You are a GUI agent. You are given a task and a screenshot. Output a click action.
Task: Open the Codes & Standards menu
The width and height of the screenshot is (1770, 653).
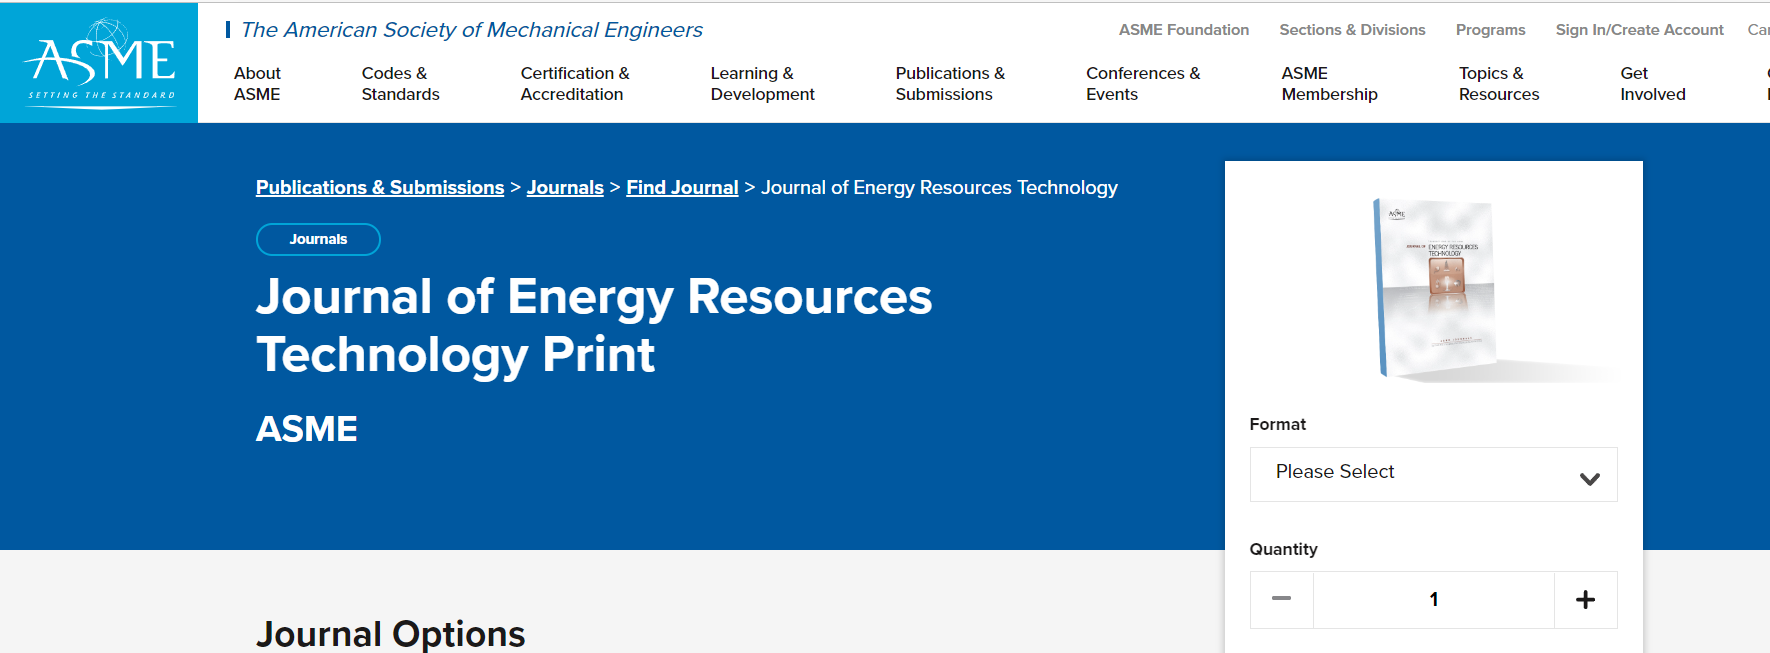pos(400,84)
